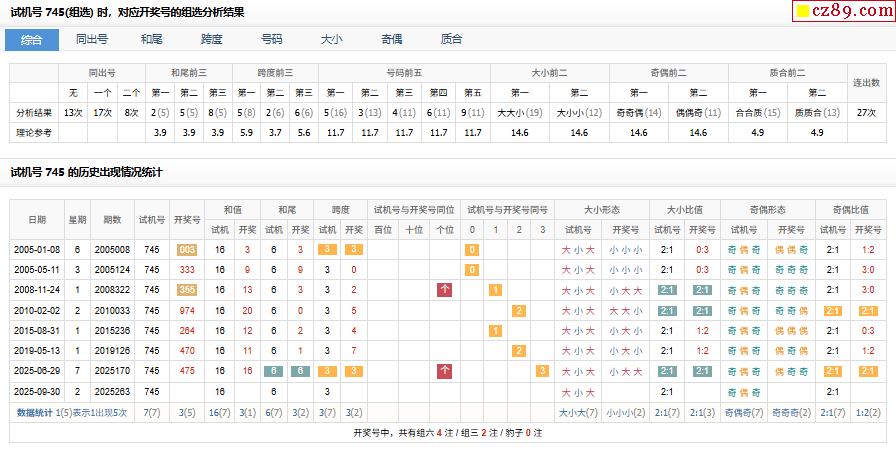Select the 大小 tab
This screenshot has height=450, width=896.
(x=331, y=39)
